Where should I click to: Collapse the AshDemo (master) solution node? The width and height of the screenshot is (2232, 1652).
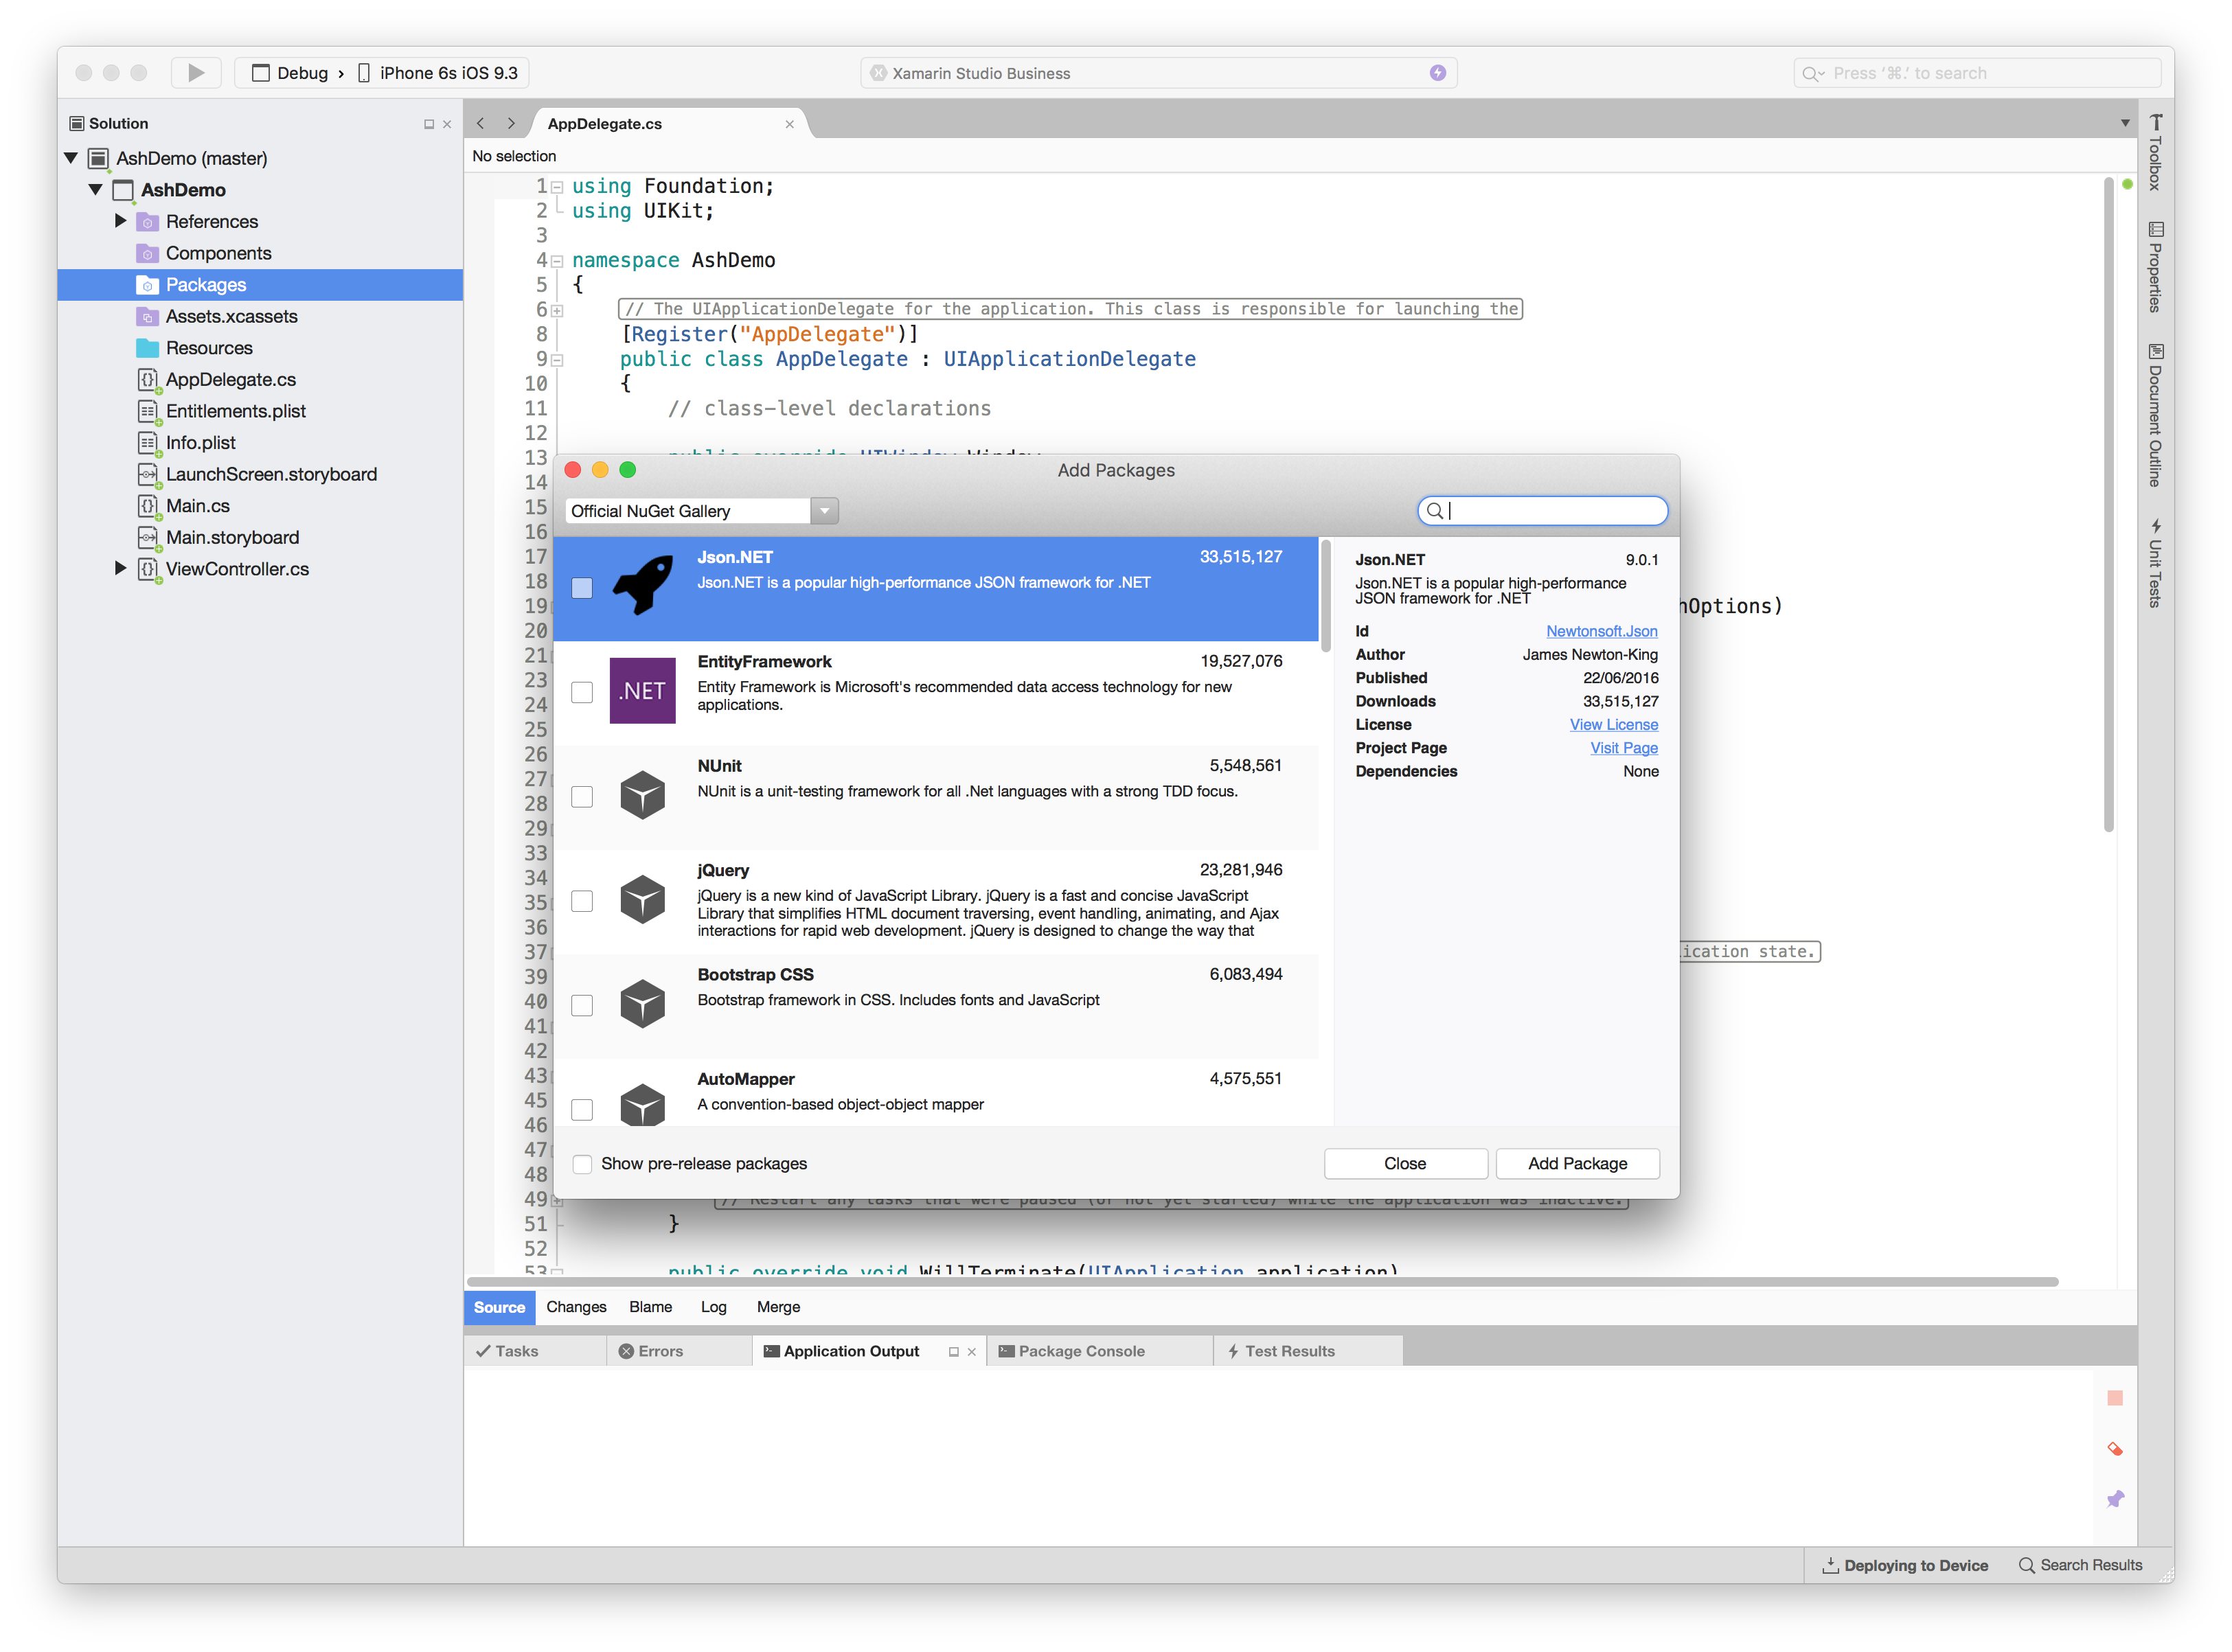pos(71,158)
